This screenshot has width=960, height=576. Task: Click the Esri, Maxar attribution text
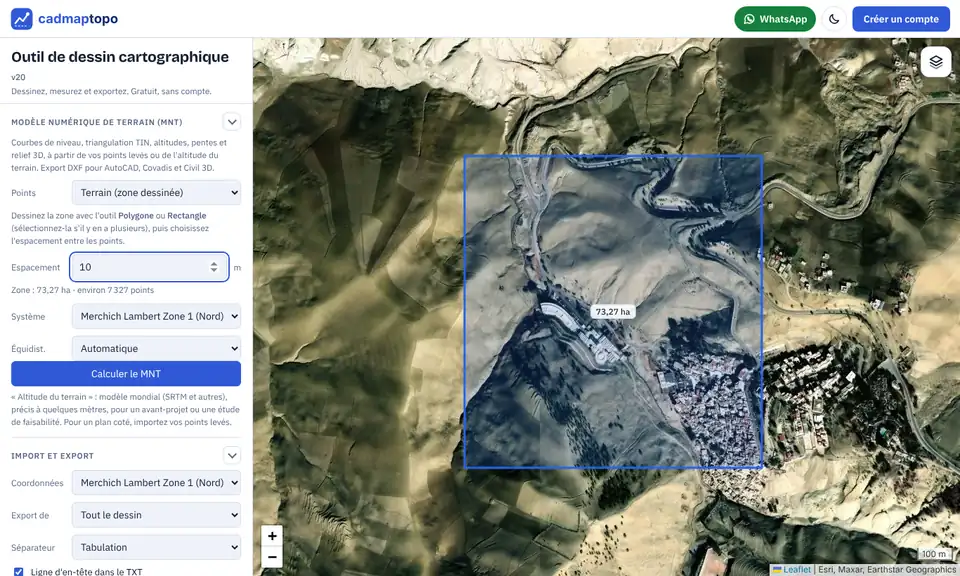[887, 570]
